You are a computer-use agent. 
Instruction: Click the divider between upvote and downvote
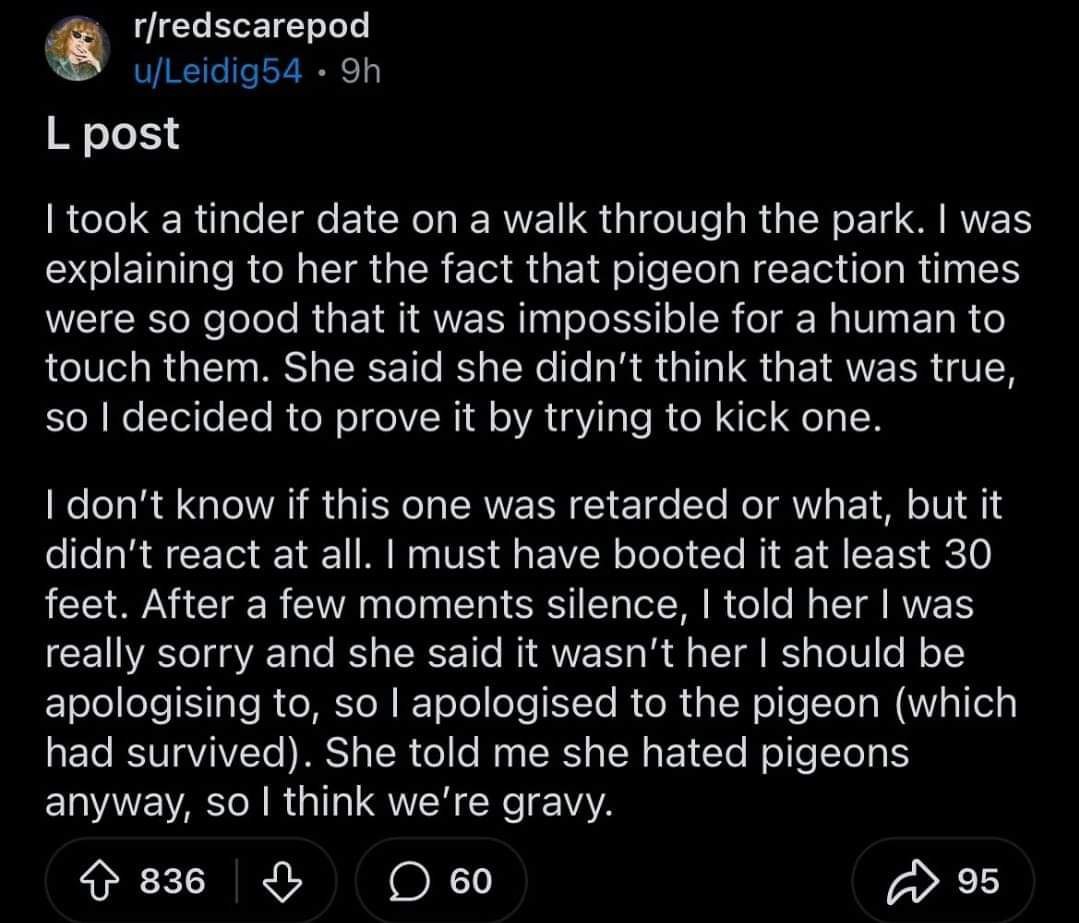(238, 881)
